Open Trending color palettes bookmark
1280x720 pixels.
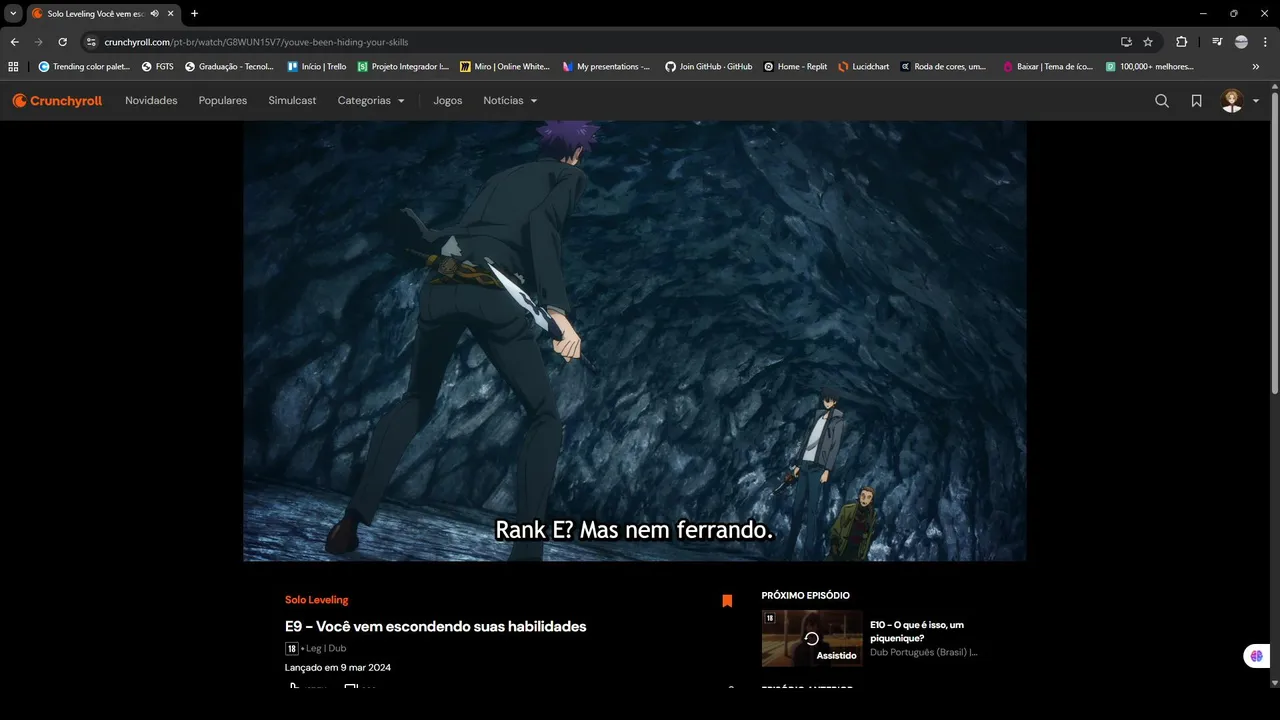click(85, 67)
